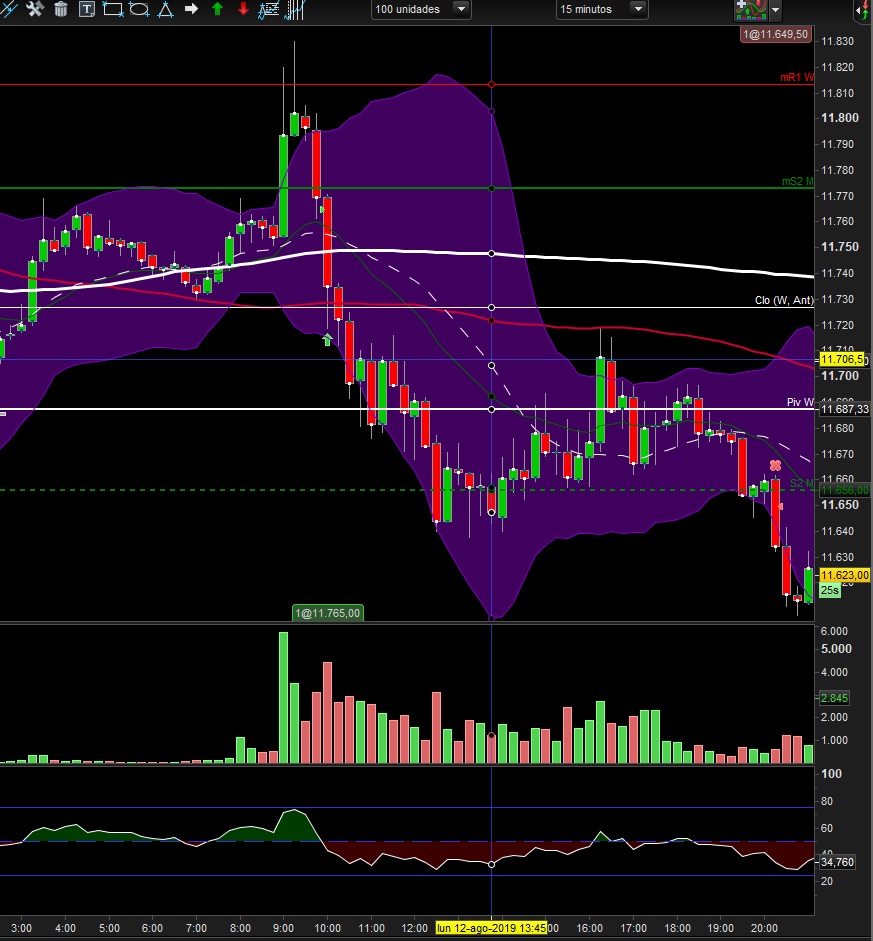Open the 15 minutos timeframe dropdown
This screenshot has height=941, width=873.
[x=602, y=9]
